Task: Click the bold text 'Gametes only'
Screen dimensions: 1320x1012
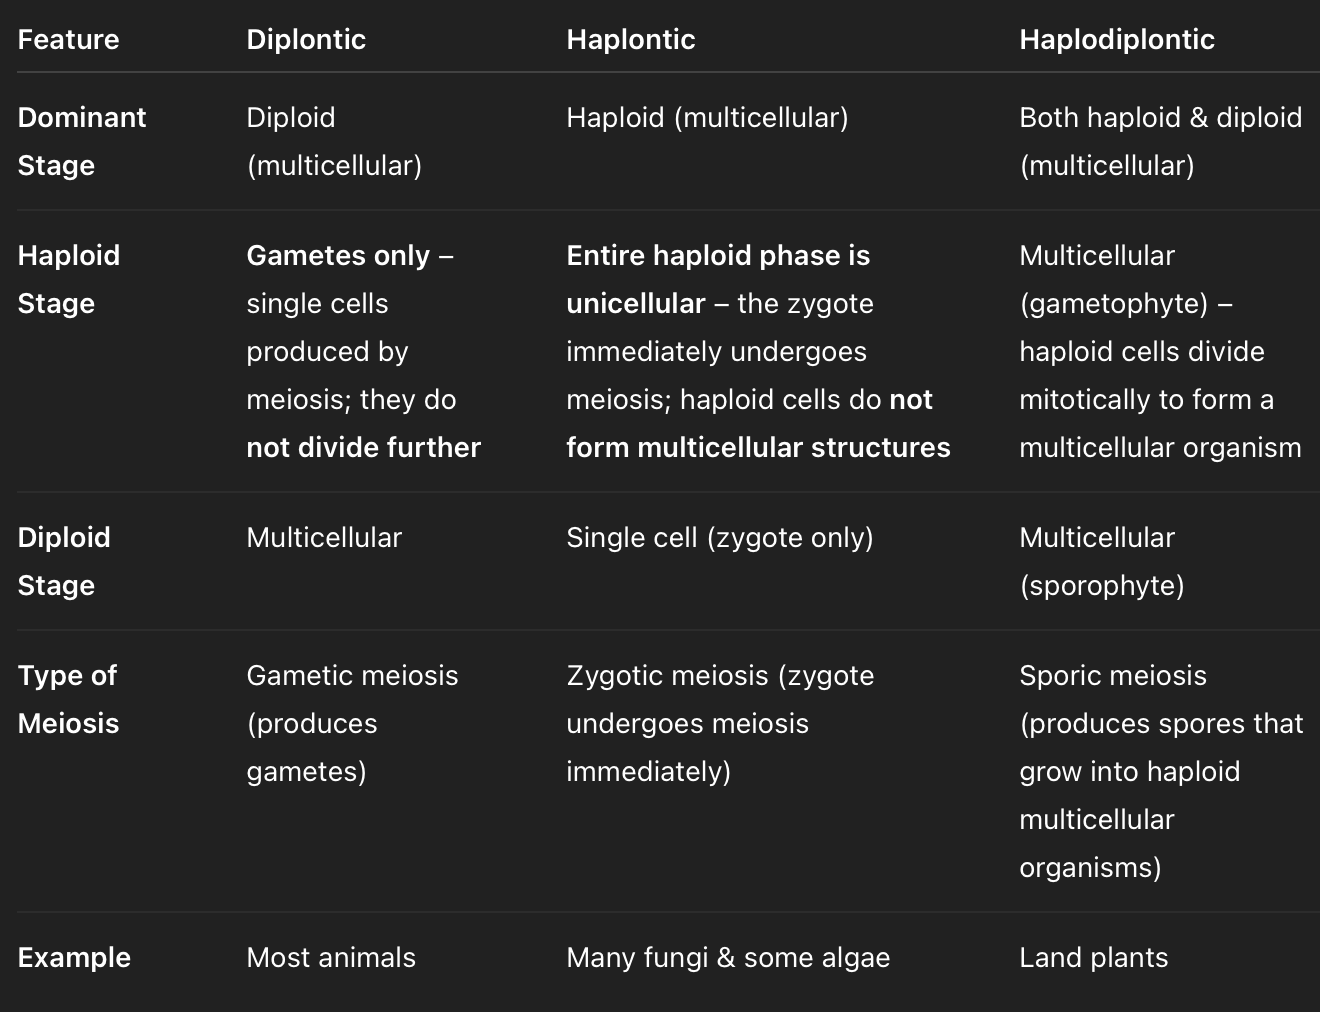Action: (x=338, y=256)
